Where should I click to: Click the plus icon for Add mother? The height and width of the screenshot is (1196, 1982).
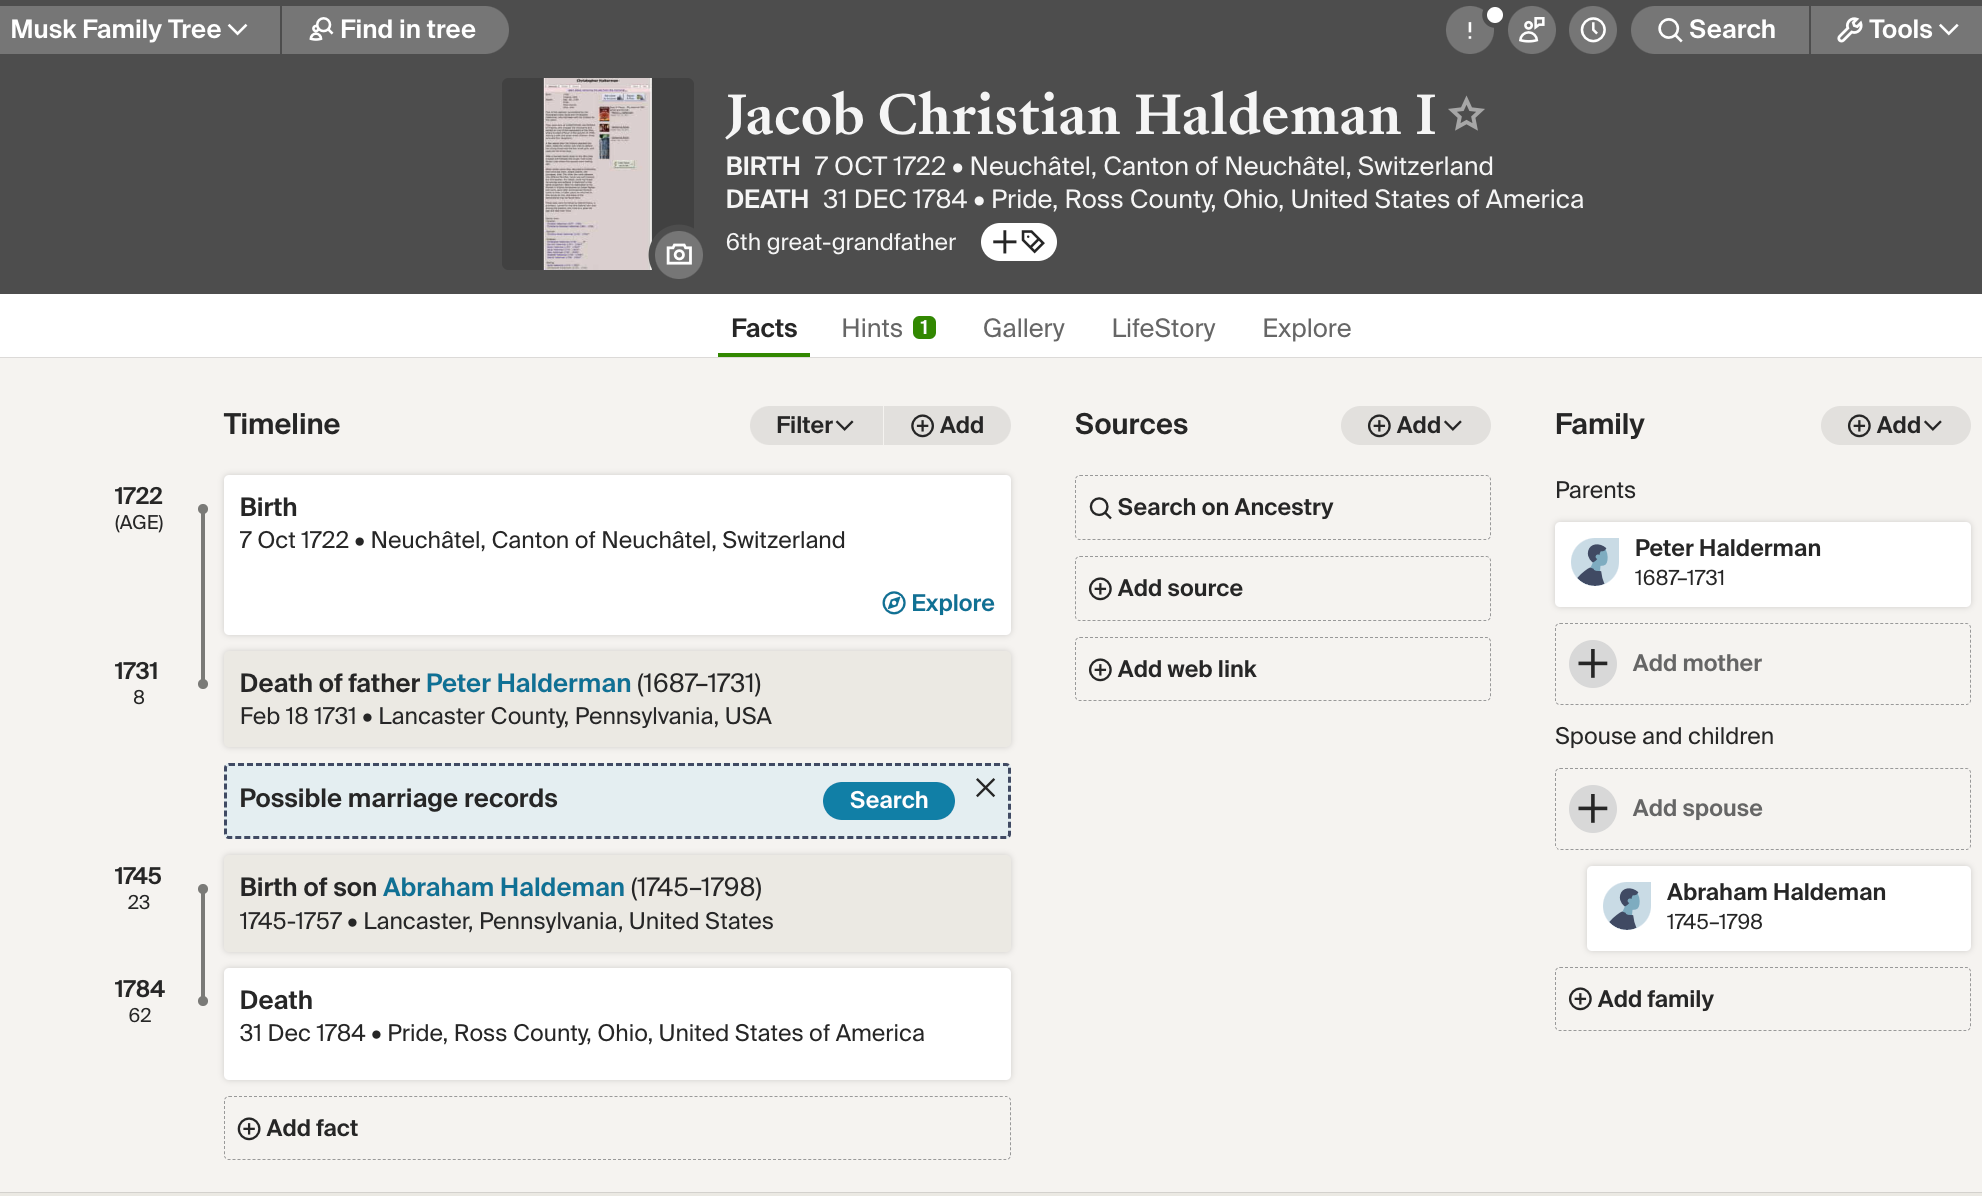1593,663
